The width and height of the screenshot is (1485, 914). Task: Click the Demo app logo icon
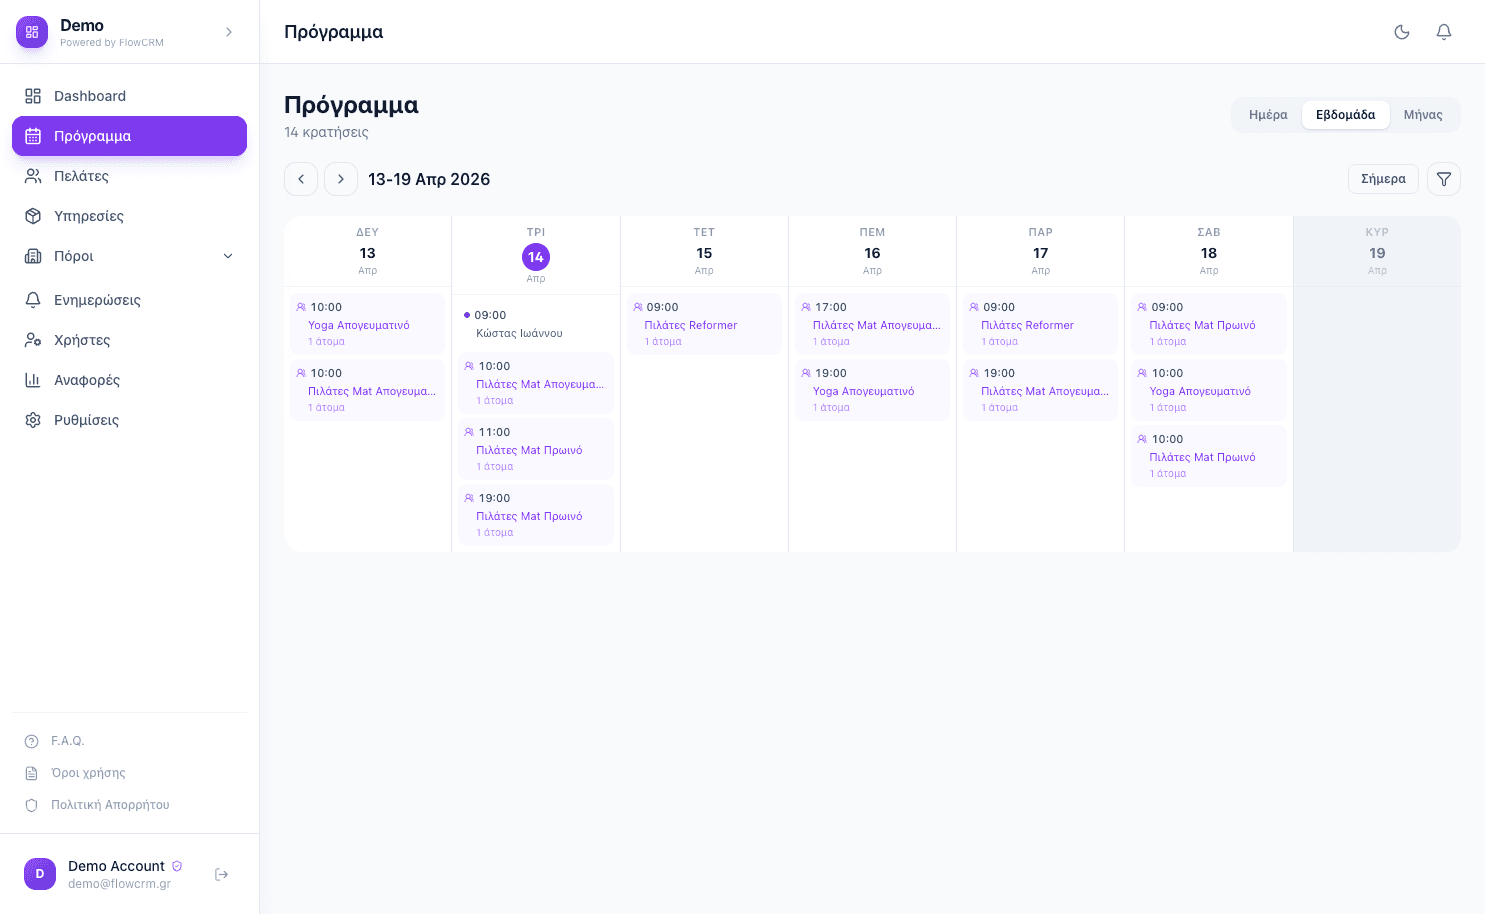32,32
